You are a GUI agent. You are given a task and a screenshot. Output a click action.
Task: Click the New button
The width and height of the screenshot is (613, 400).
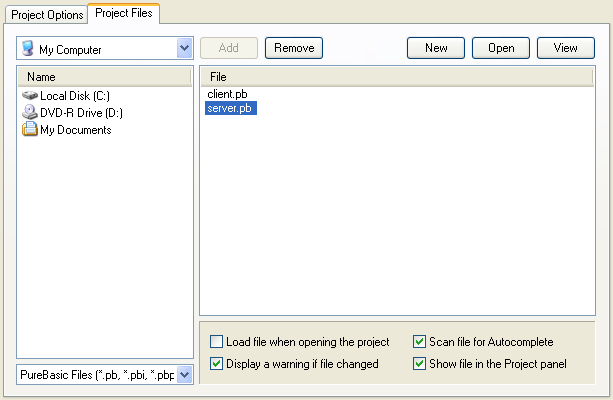click(x=435, y=48)
